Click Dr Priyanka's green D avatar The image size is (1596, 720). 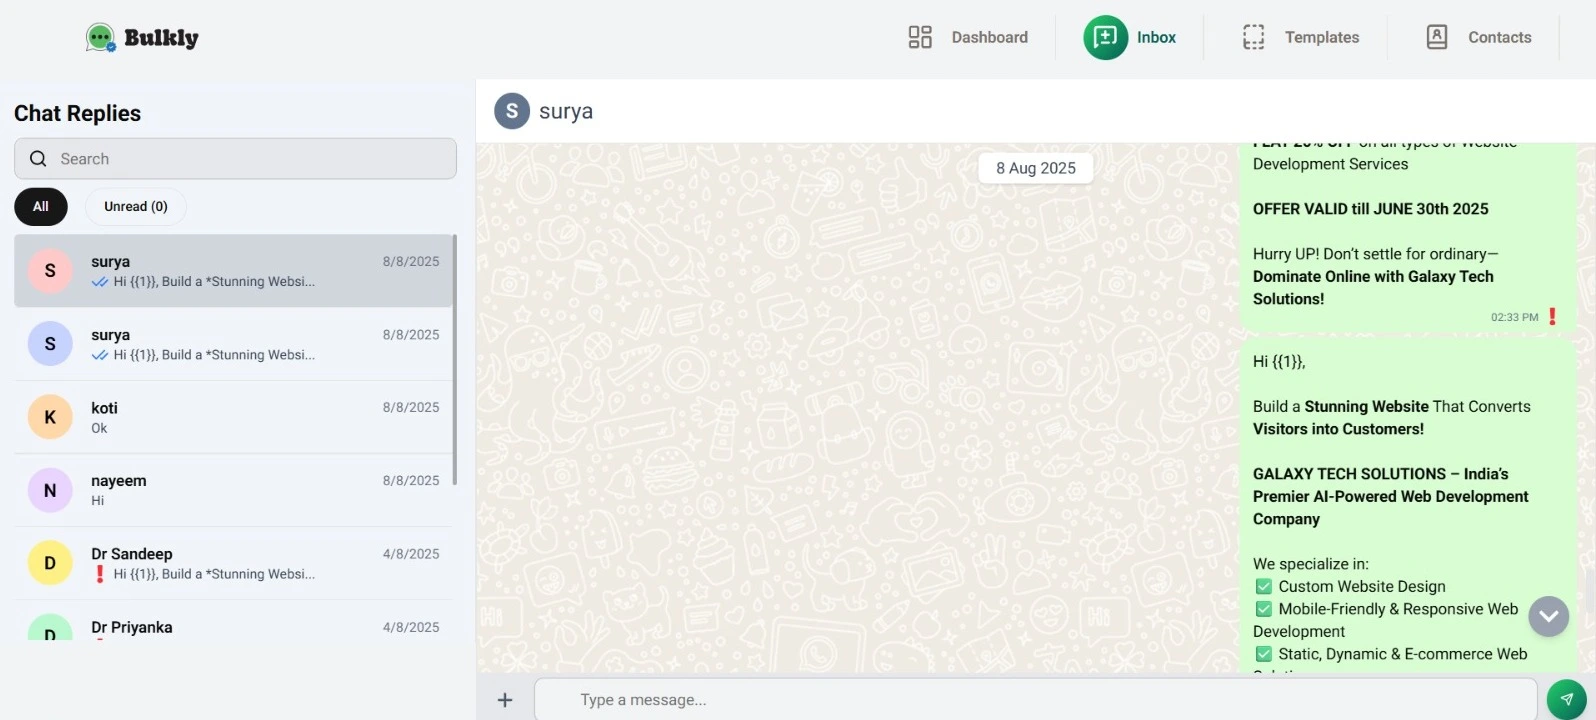pyautogui.click(x=50, y=628)
